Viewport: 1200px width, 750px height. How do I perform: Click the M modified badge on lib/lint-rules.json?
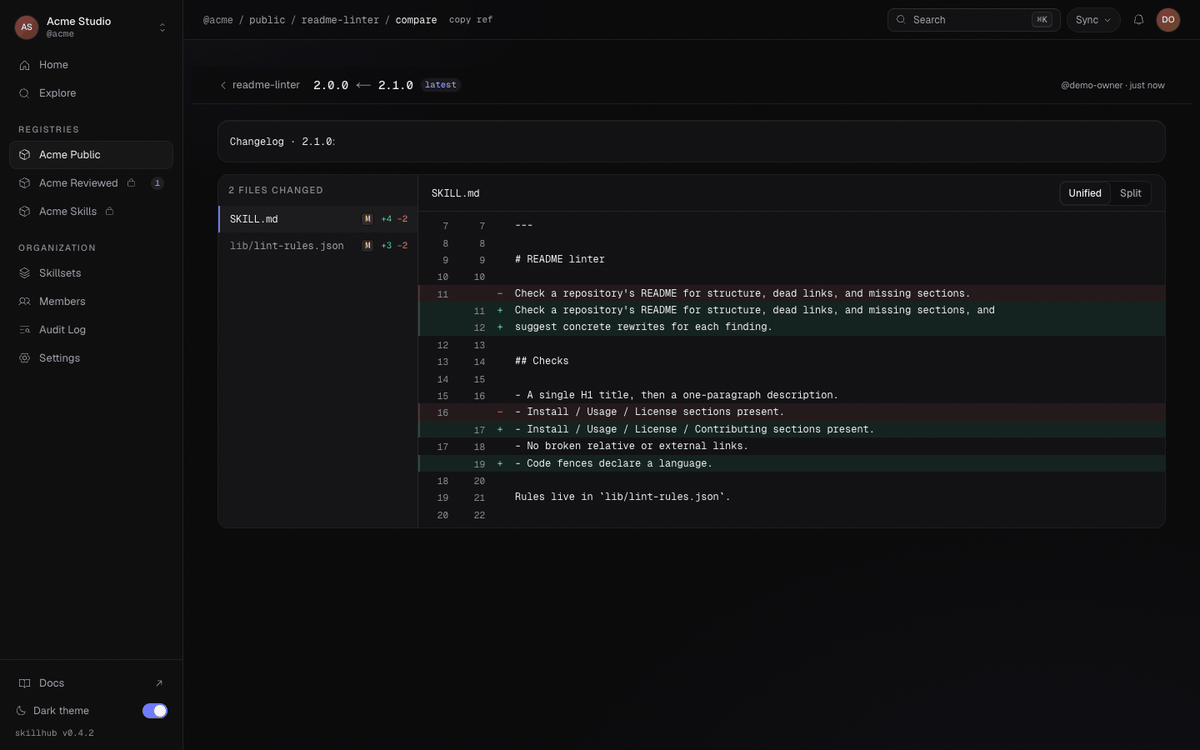[368, 246]
